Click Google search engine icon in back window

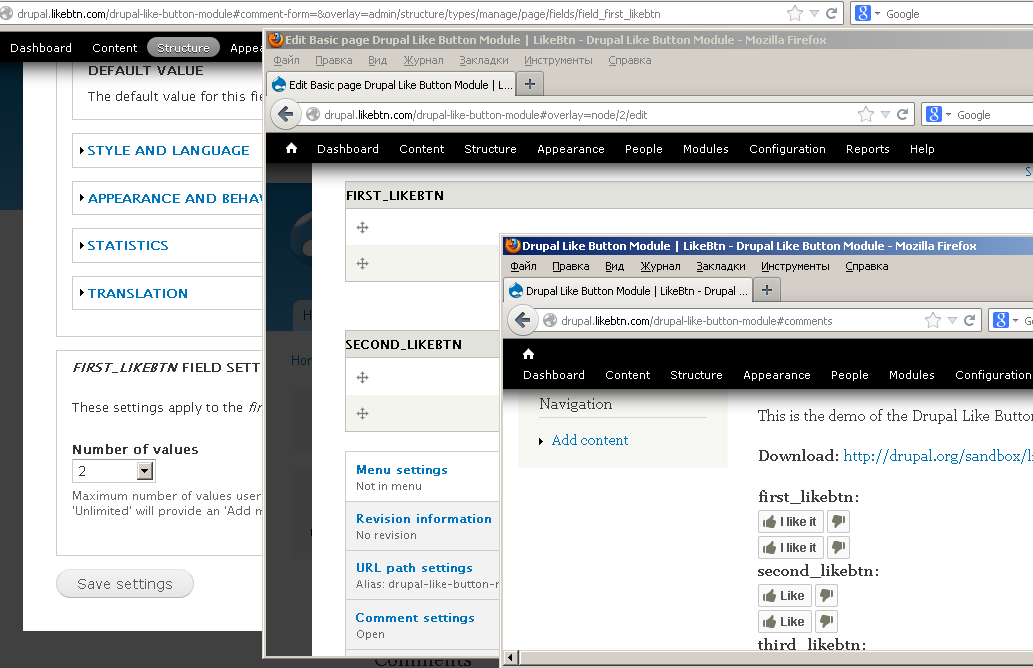(x=863, y=13)
